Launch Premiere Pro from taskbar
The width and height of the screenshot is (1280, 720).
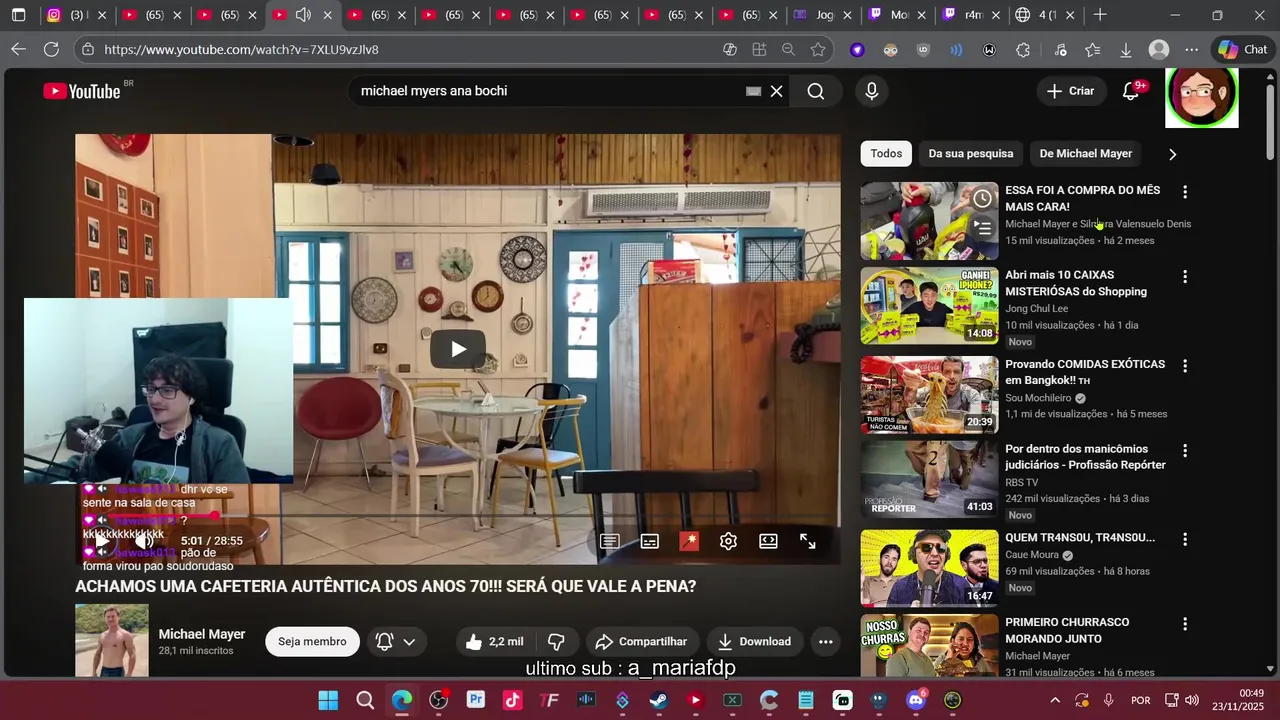(475, 700)
